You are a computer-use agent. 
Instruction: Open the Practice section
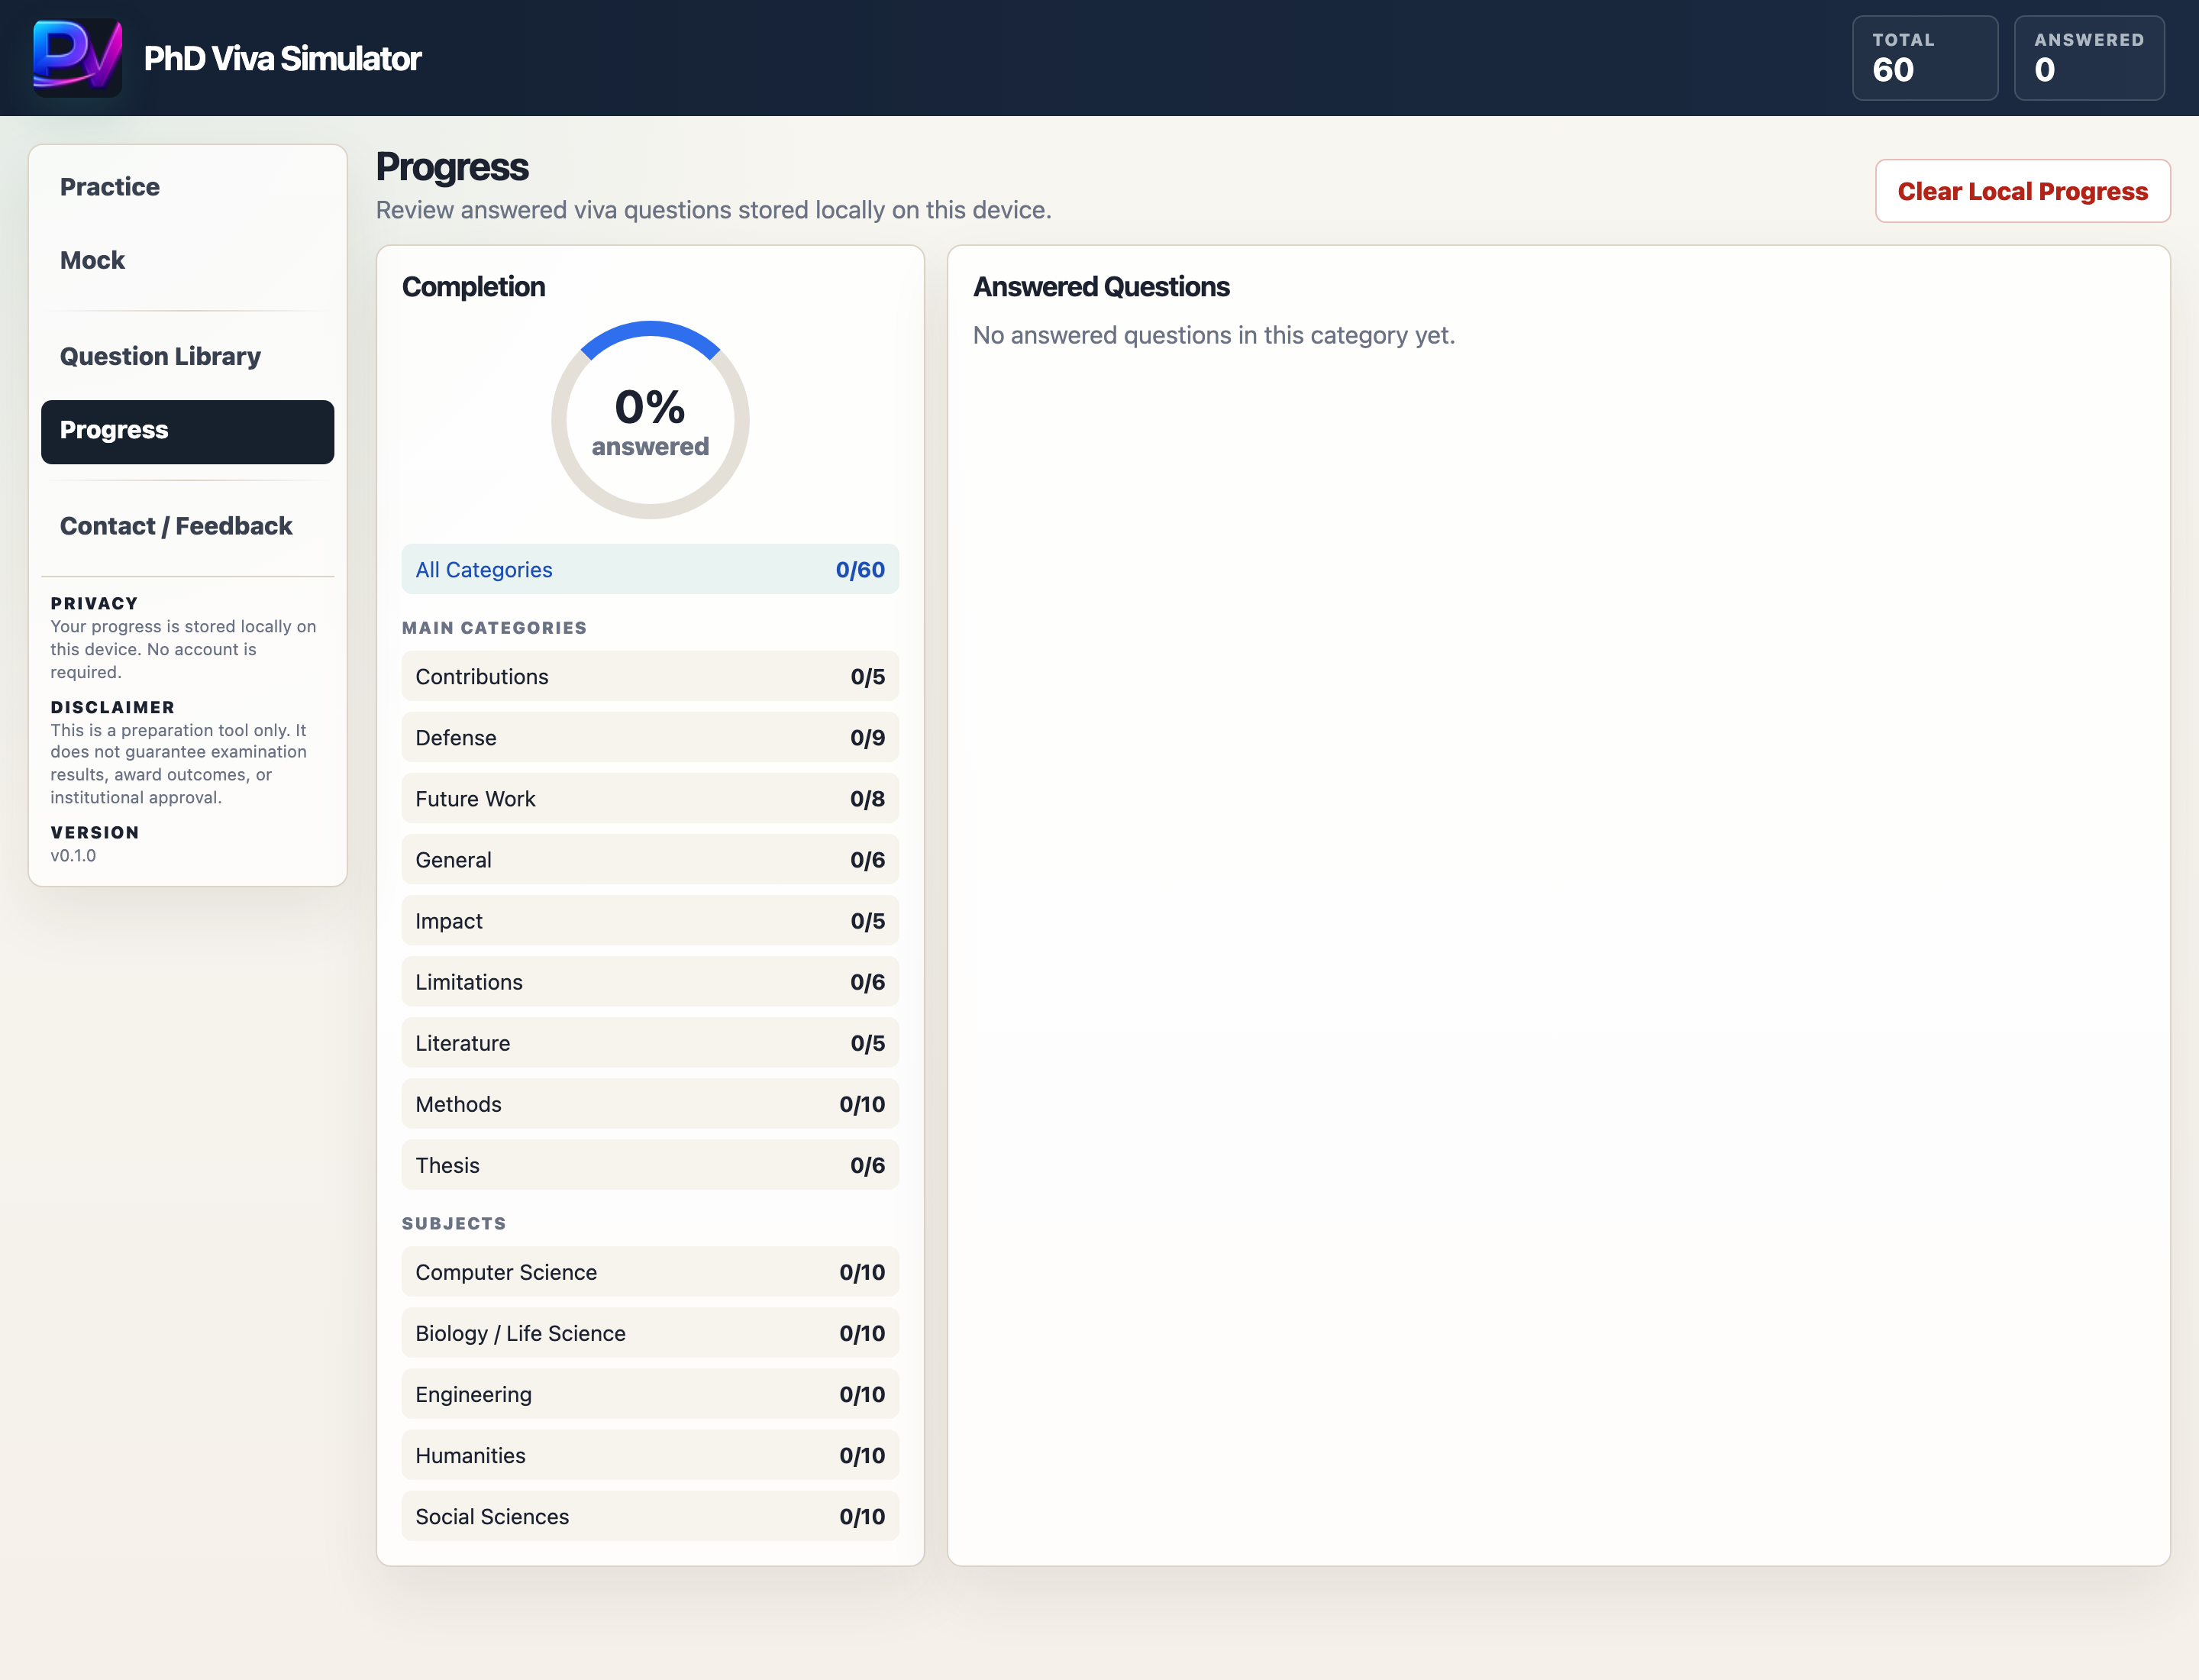coord(187,187)
